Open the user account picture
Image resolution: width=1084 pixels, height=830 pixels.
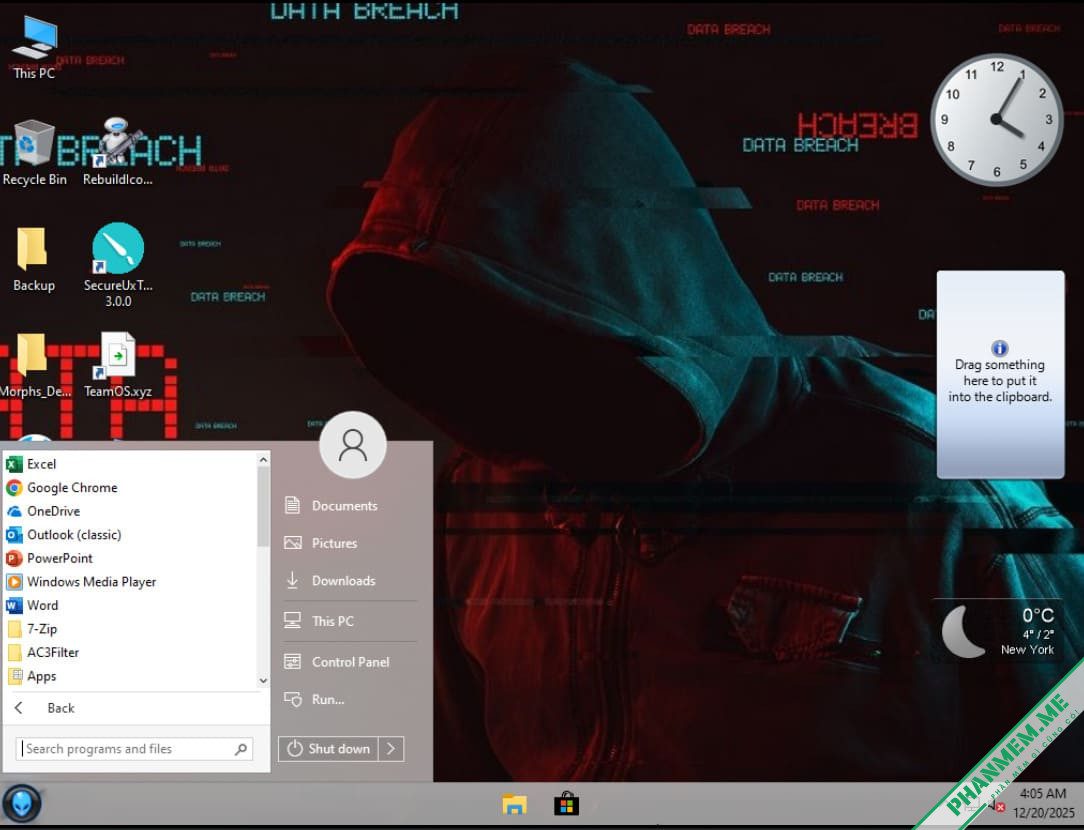[353, 445]
